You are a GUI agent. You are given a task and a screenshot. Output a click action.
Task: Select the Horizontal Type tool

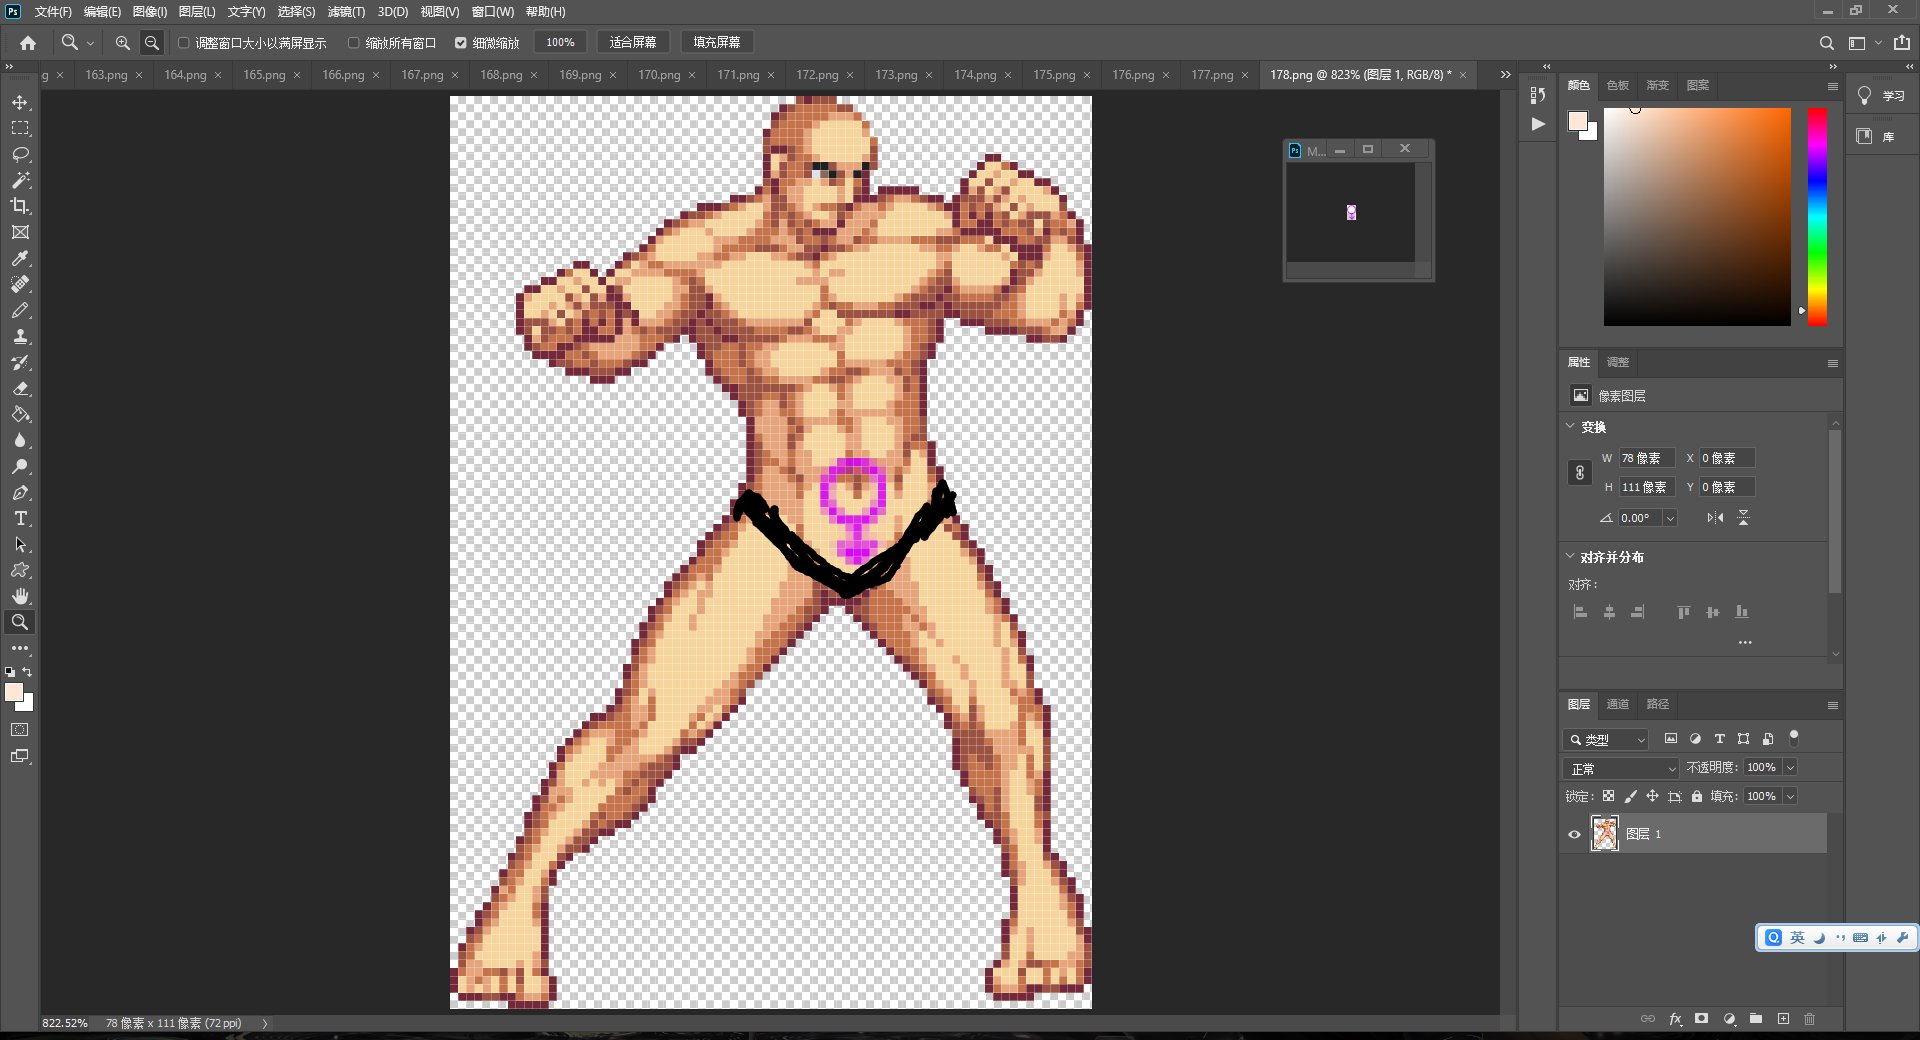[20, 519]
